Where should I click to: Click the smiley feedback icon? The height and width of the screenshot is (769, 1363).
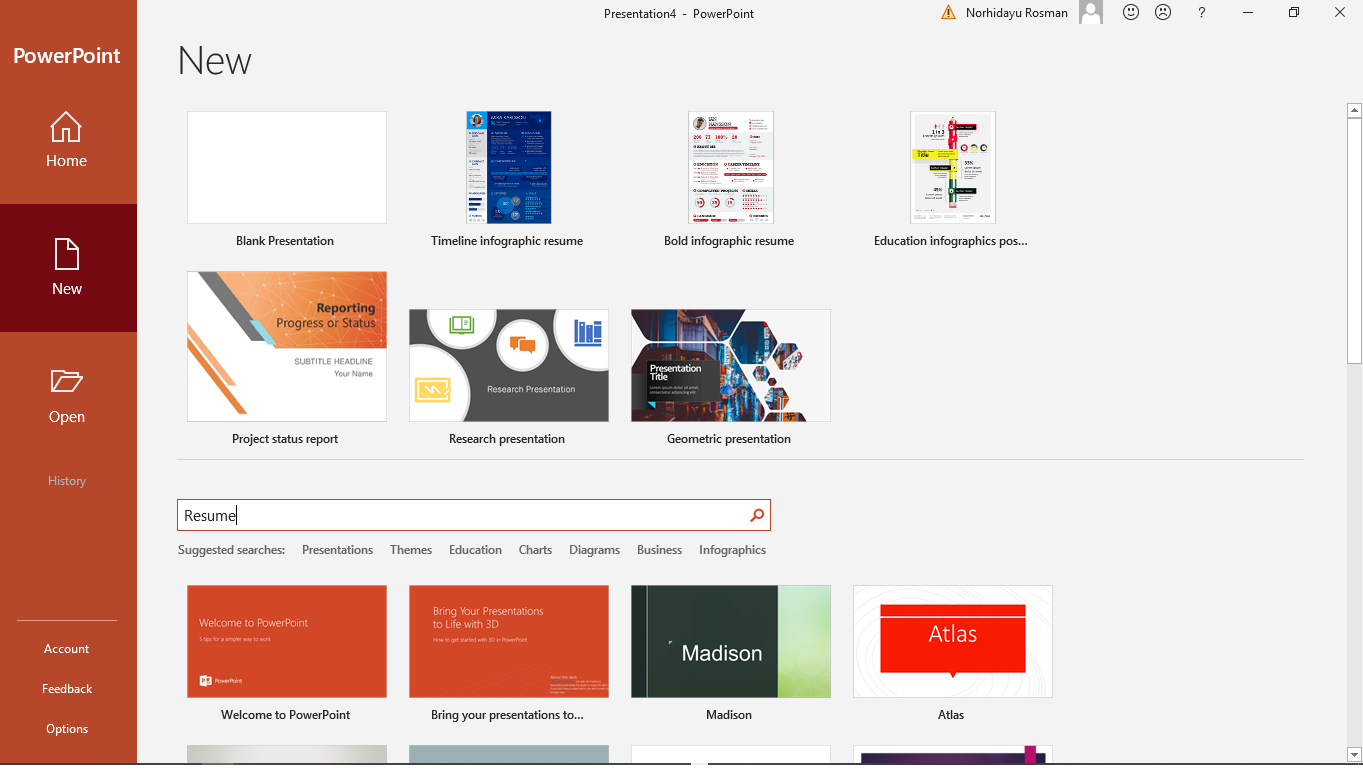1130,12
